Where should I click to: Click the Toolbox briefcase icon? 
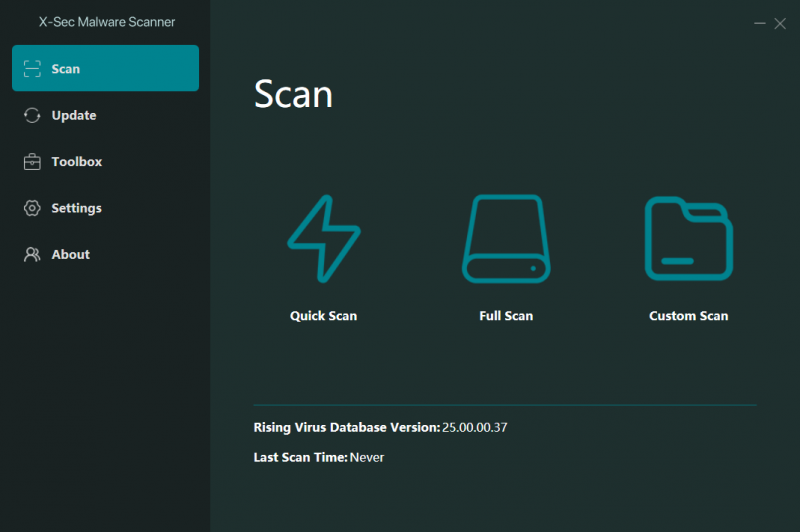(x=32, y=162)
